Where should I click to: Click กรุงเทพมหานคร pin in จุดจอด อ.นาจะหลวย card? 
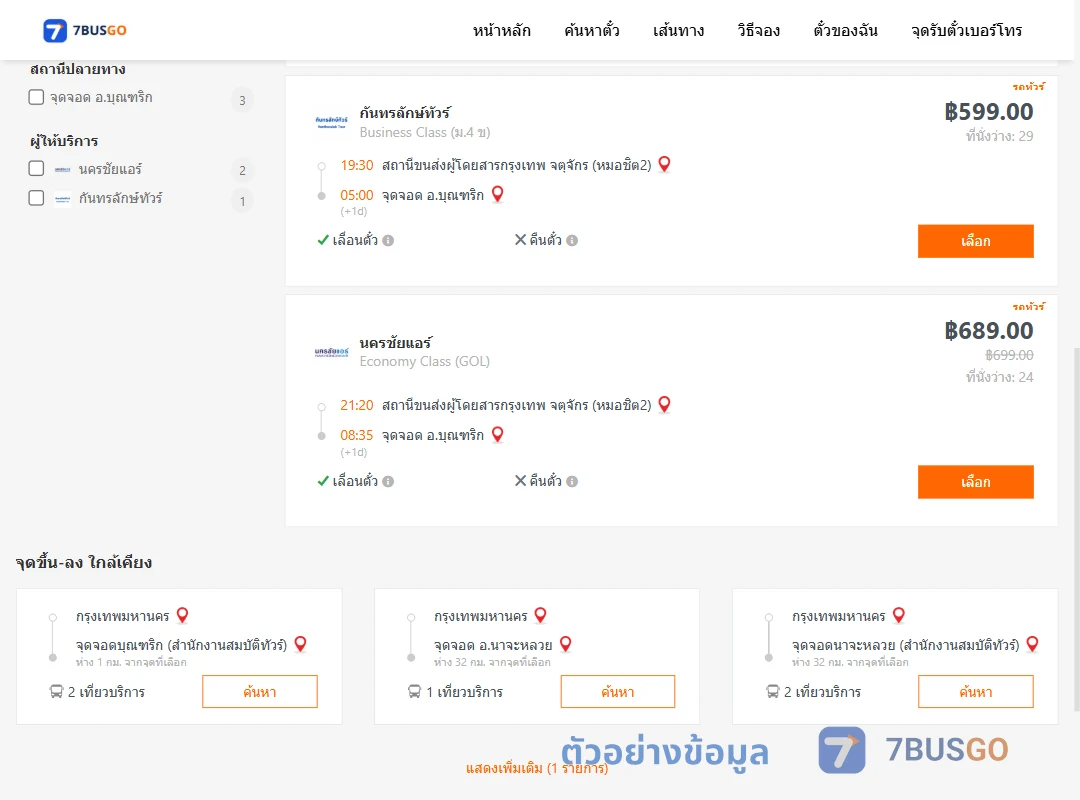[x=541, y=615]
